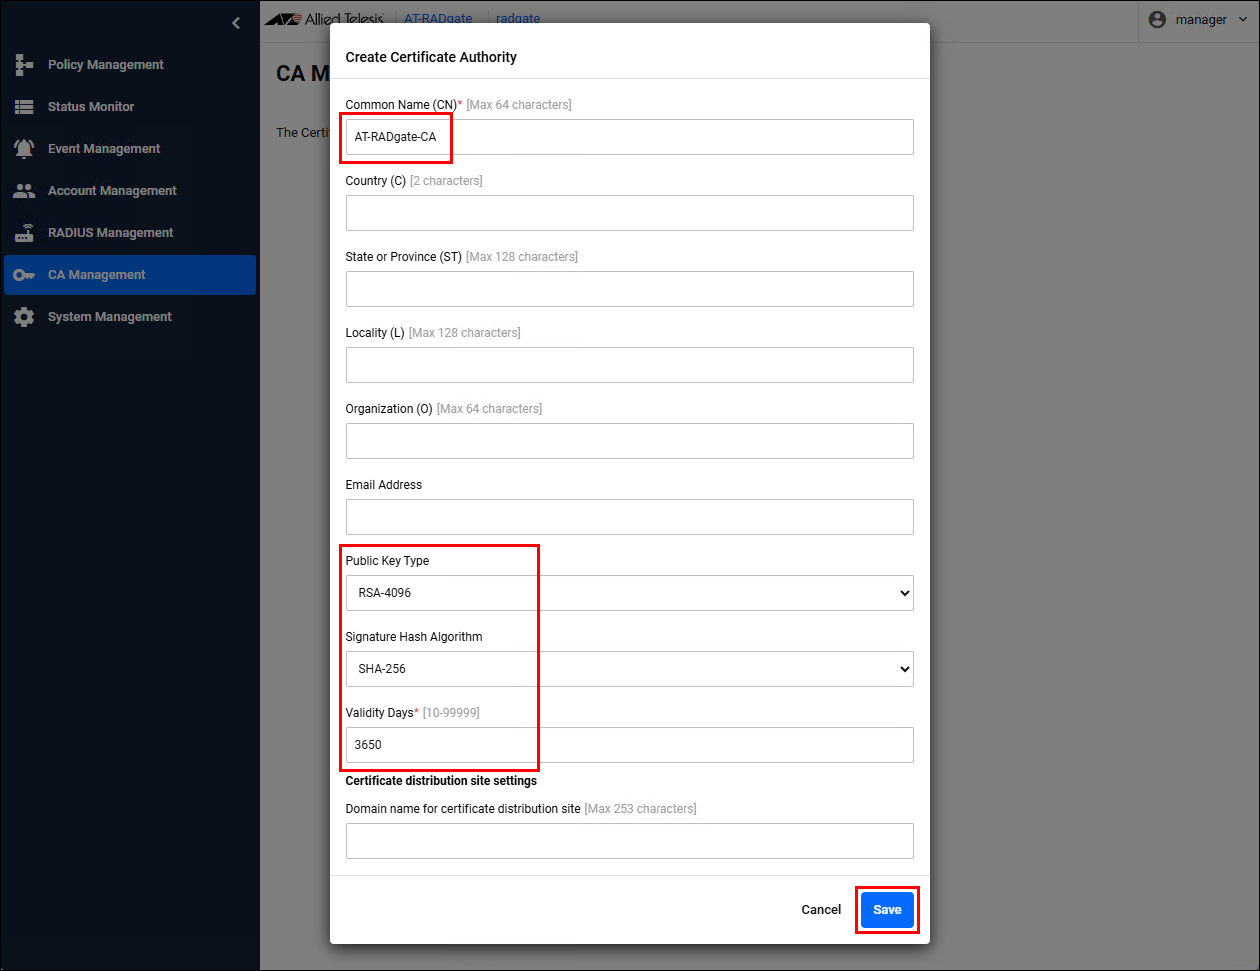Save the new certificate authority

click(x=887, y=910)
